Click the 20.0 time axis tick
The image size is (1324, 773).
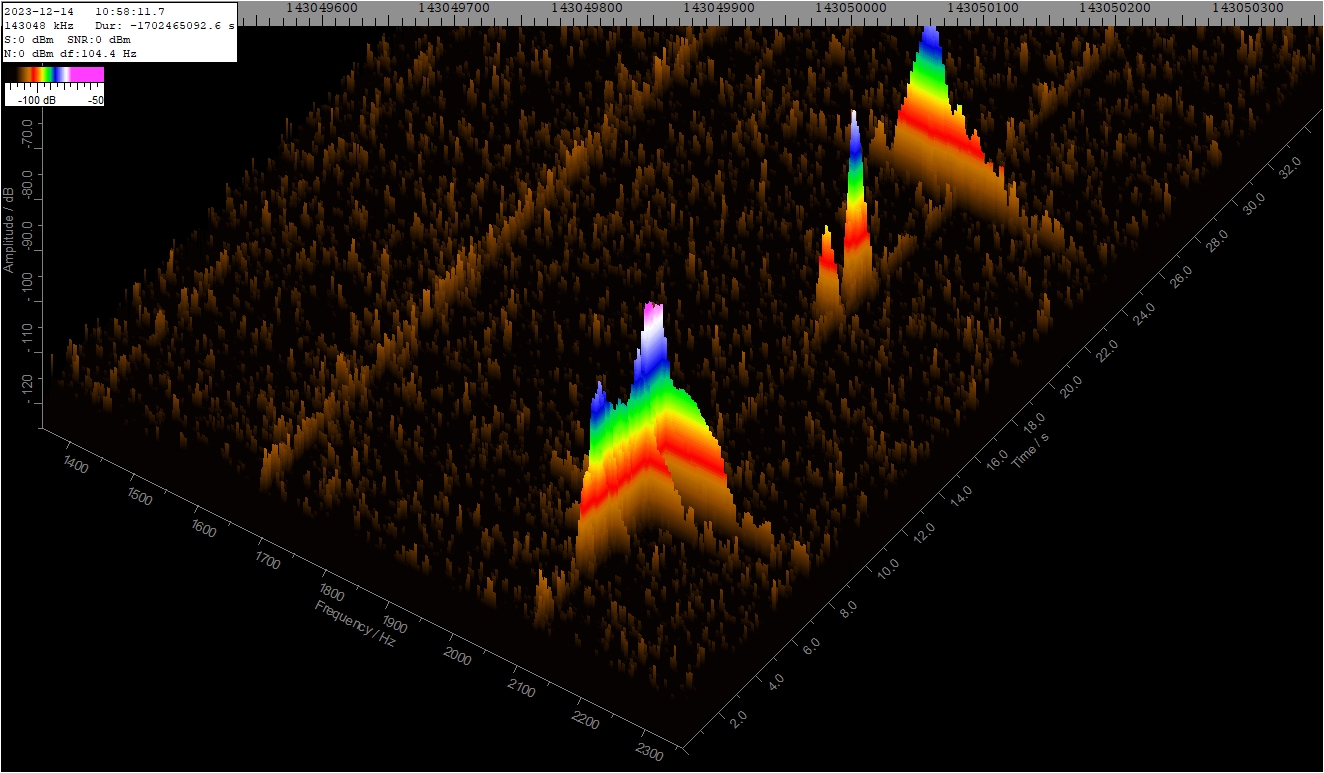1071,389
